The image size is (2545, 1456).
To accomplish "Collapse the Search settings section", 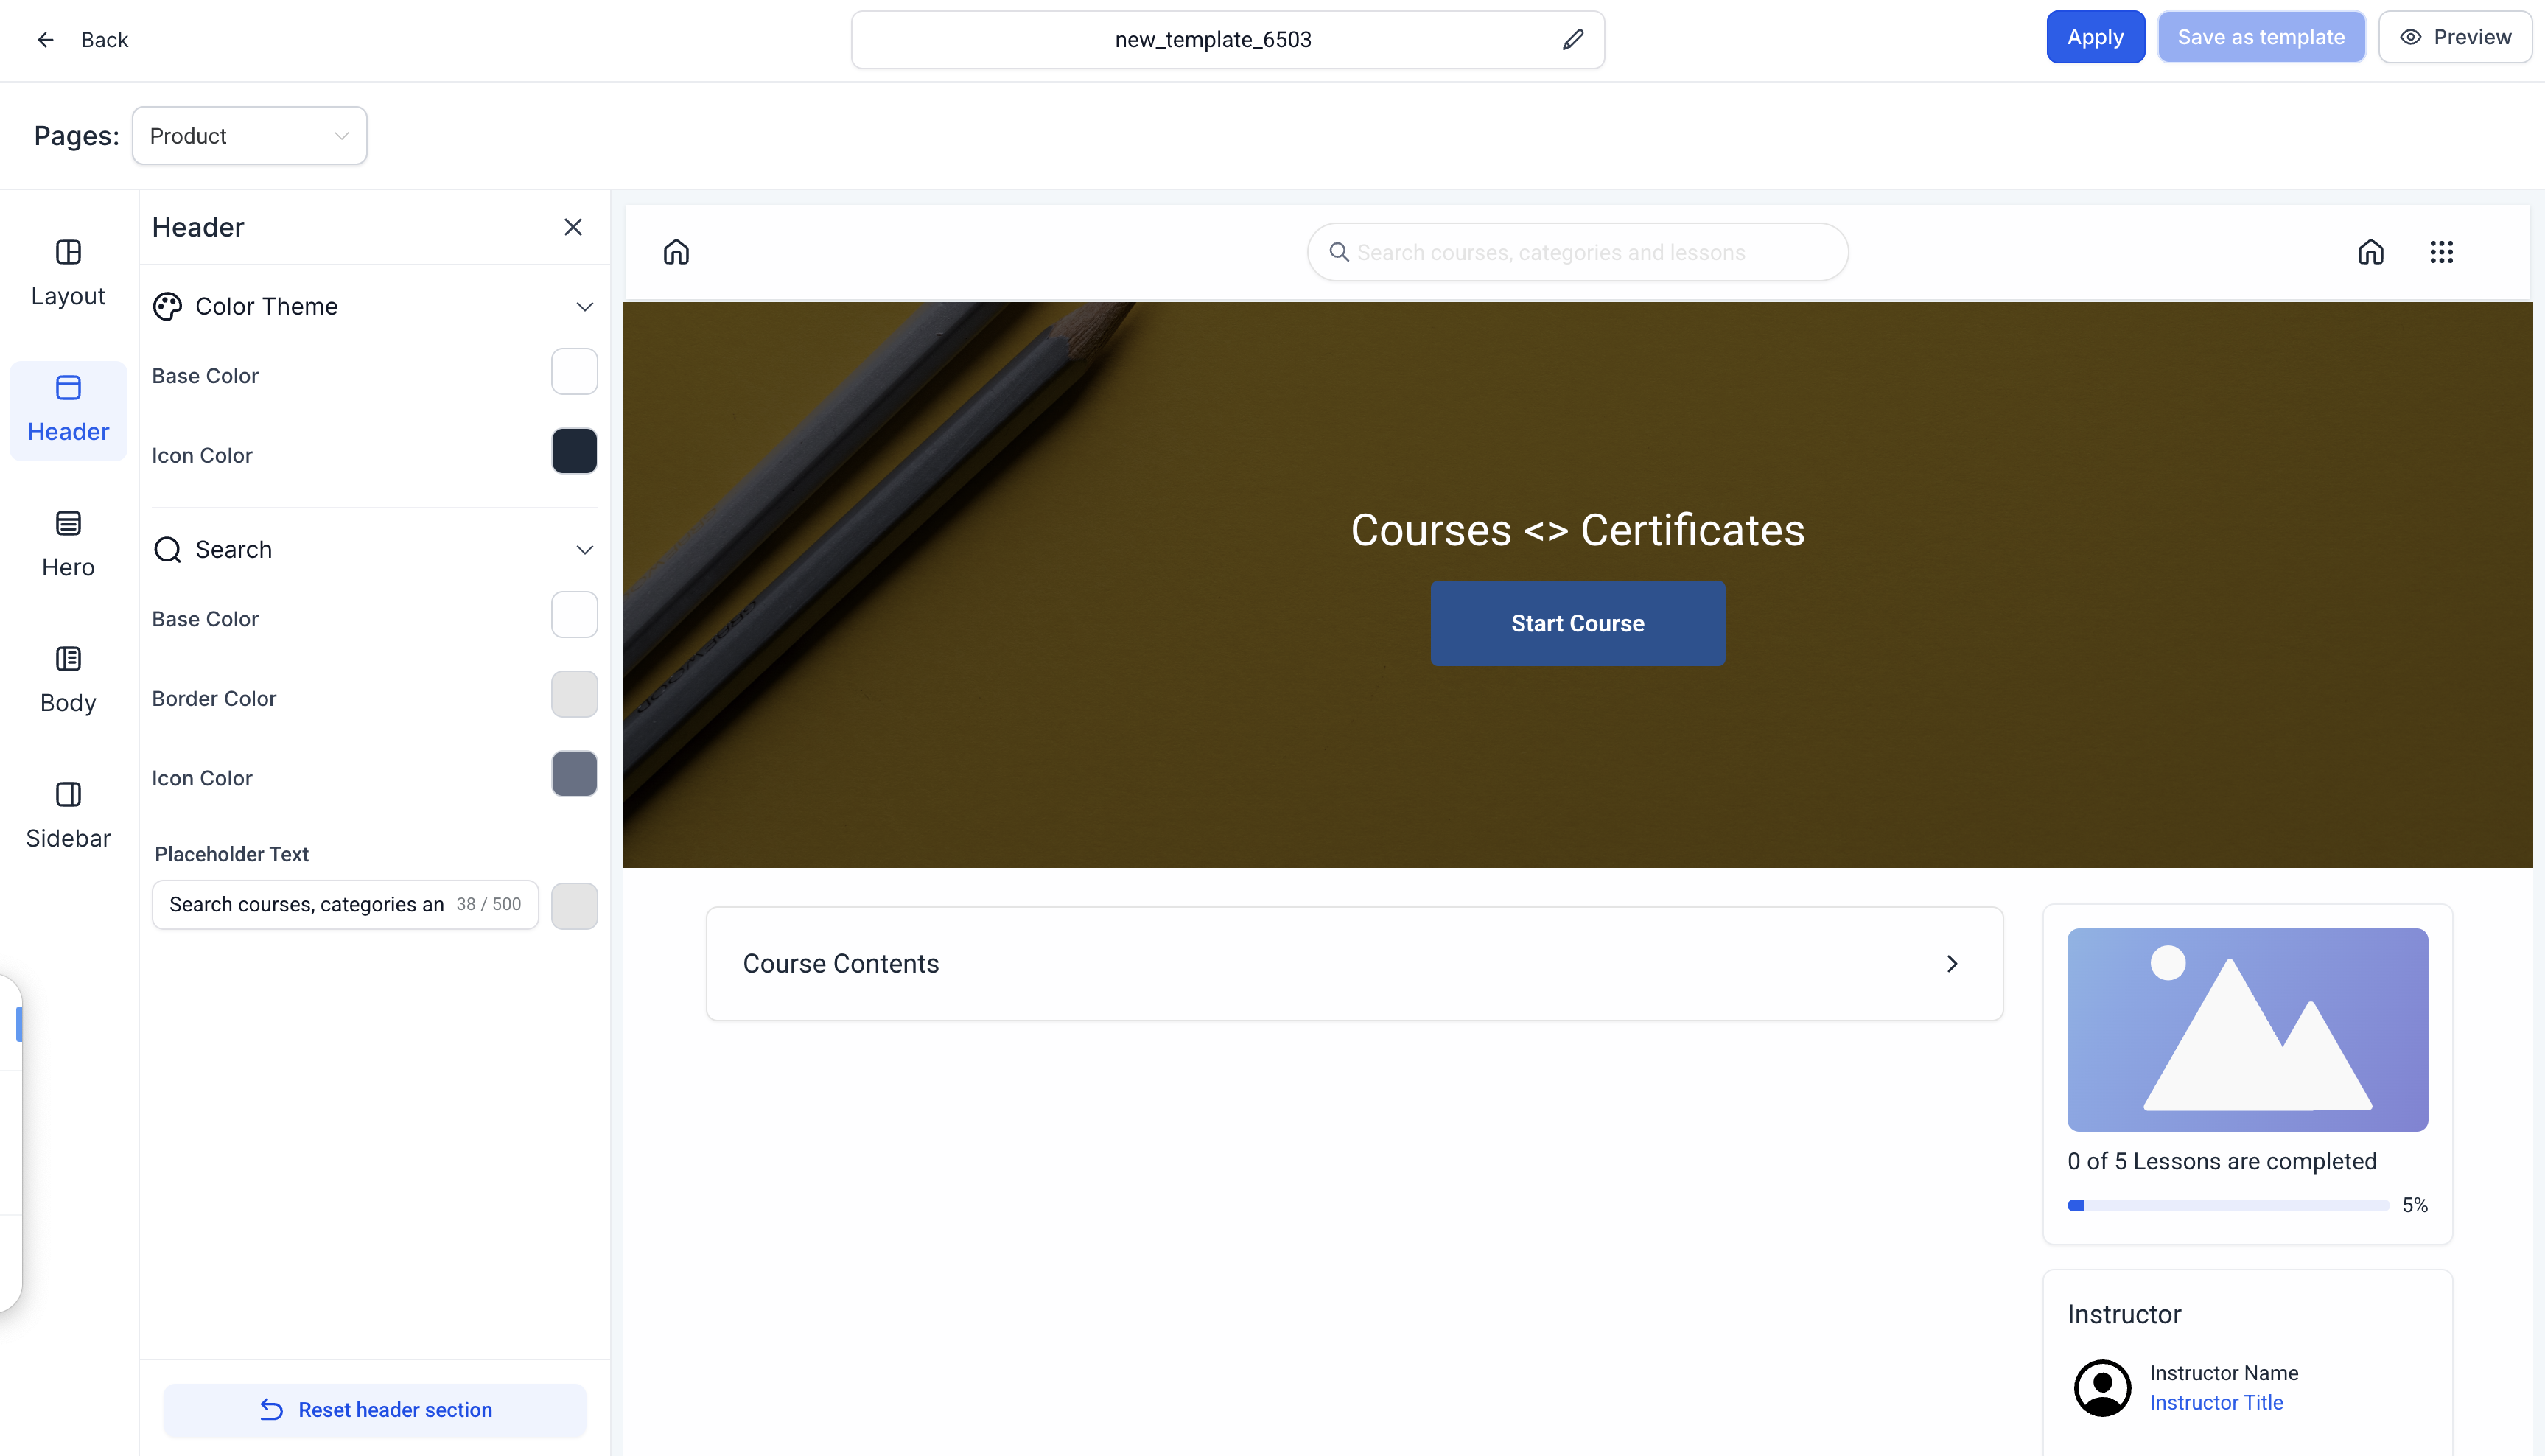I will pyautogui.click(x=584, y=550).
